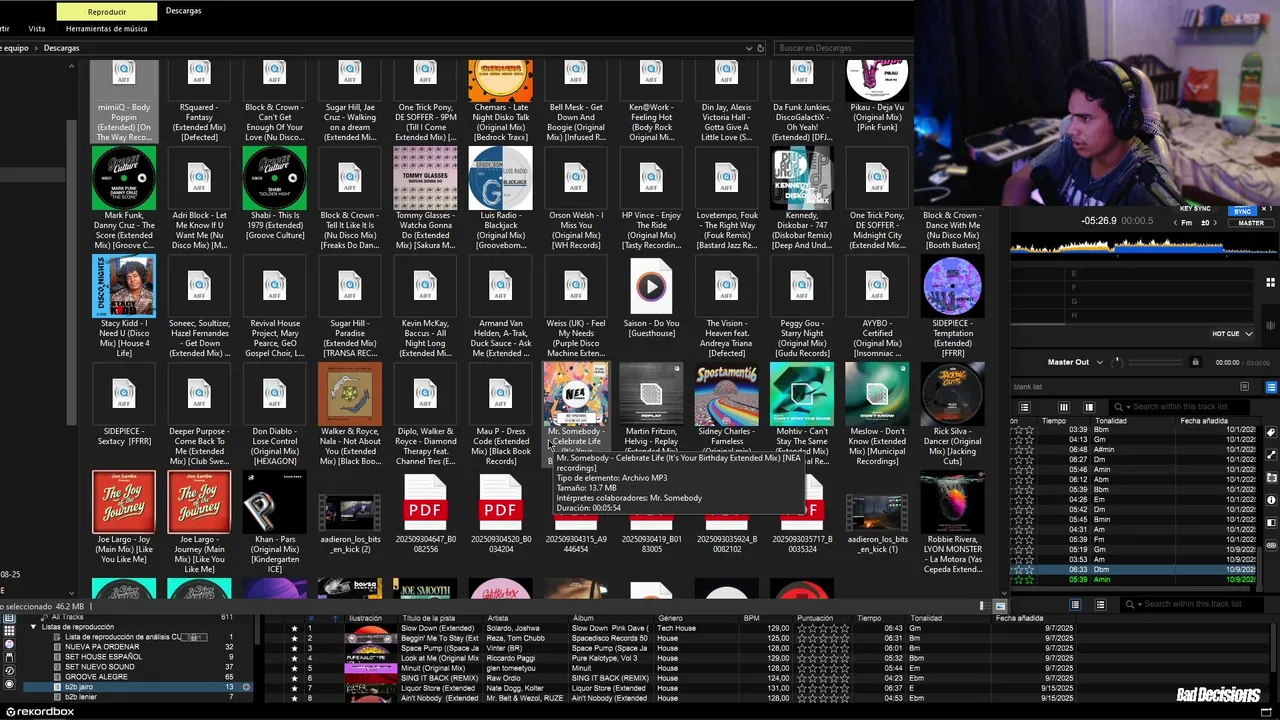Switch blank list to blue list view
Image resolution: width=1280 pixels, height=720 pixels.
click(x=1271, y=387)
